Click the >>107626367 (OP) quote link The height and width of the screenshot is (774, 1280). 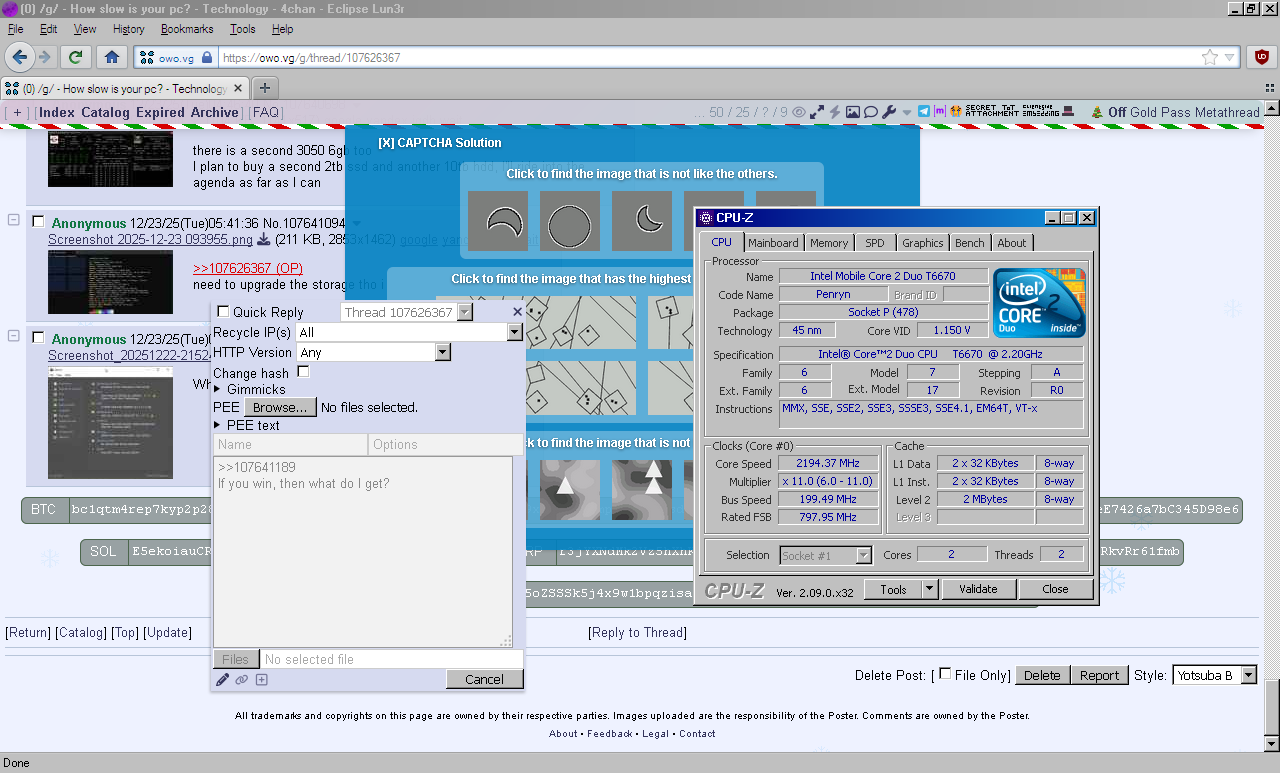[x=248, y=268]
